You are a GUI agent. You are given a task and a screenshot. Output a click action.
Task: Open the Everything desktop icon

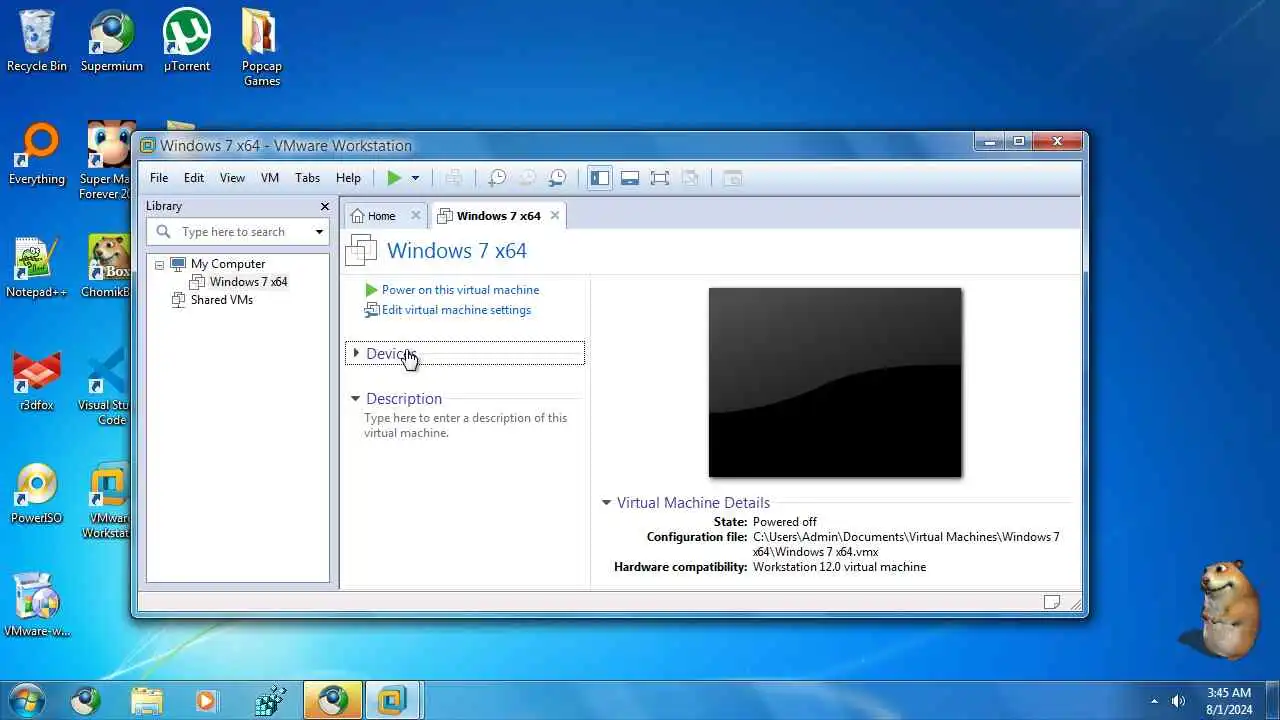coord(37,154)
